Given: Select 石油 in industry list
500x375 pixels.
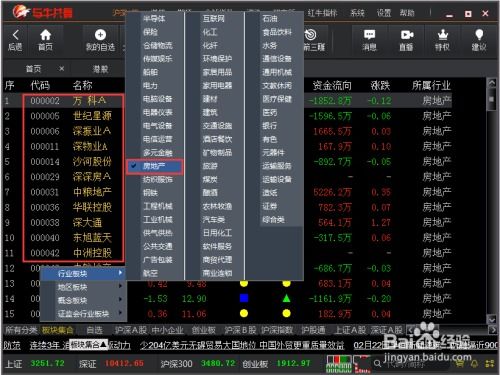Looking at the screenshot, I should coord(270,19).
